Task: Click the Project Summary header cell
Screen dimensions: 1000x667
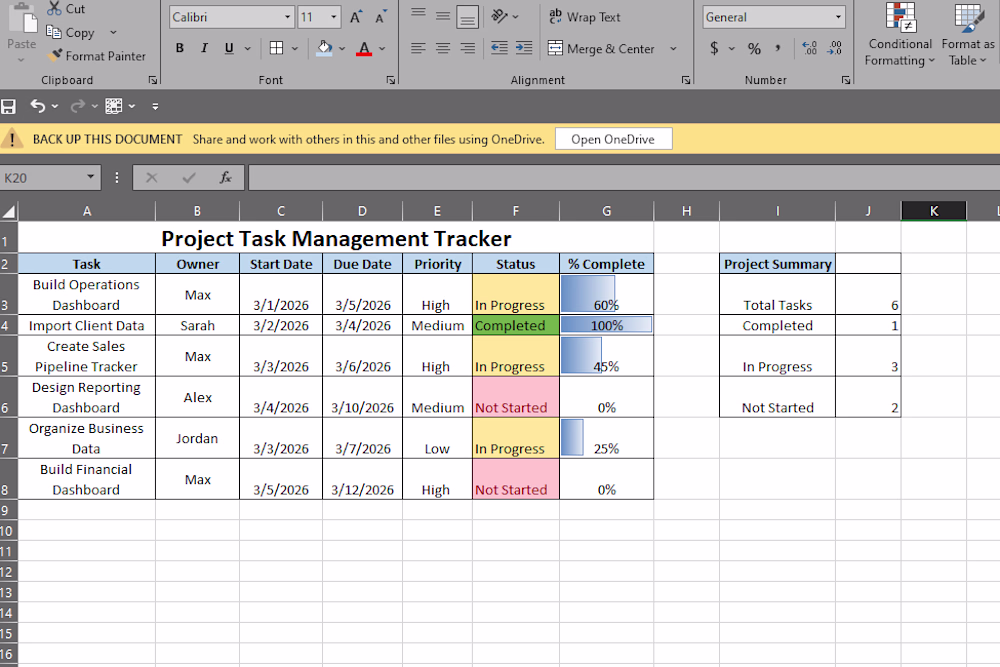Action: (x=777, y=264)
